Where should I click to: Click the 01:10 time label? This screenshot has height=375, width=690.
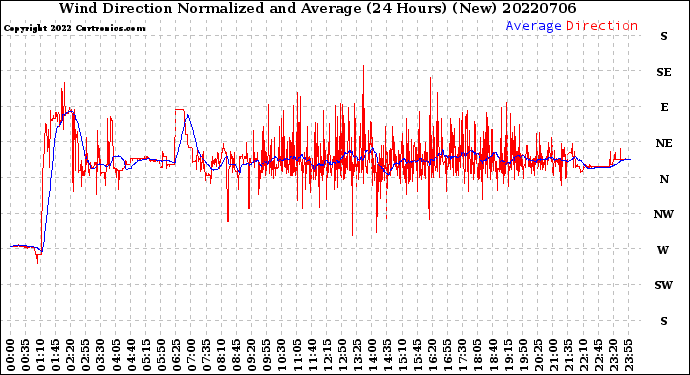coord(40,355)
